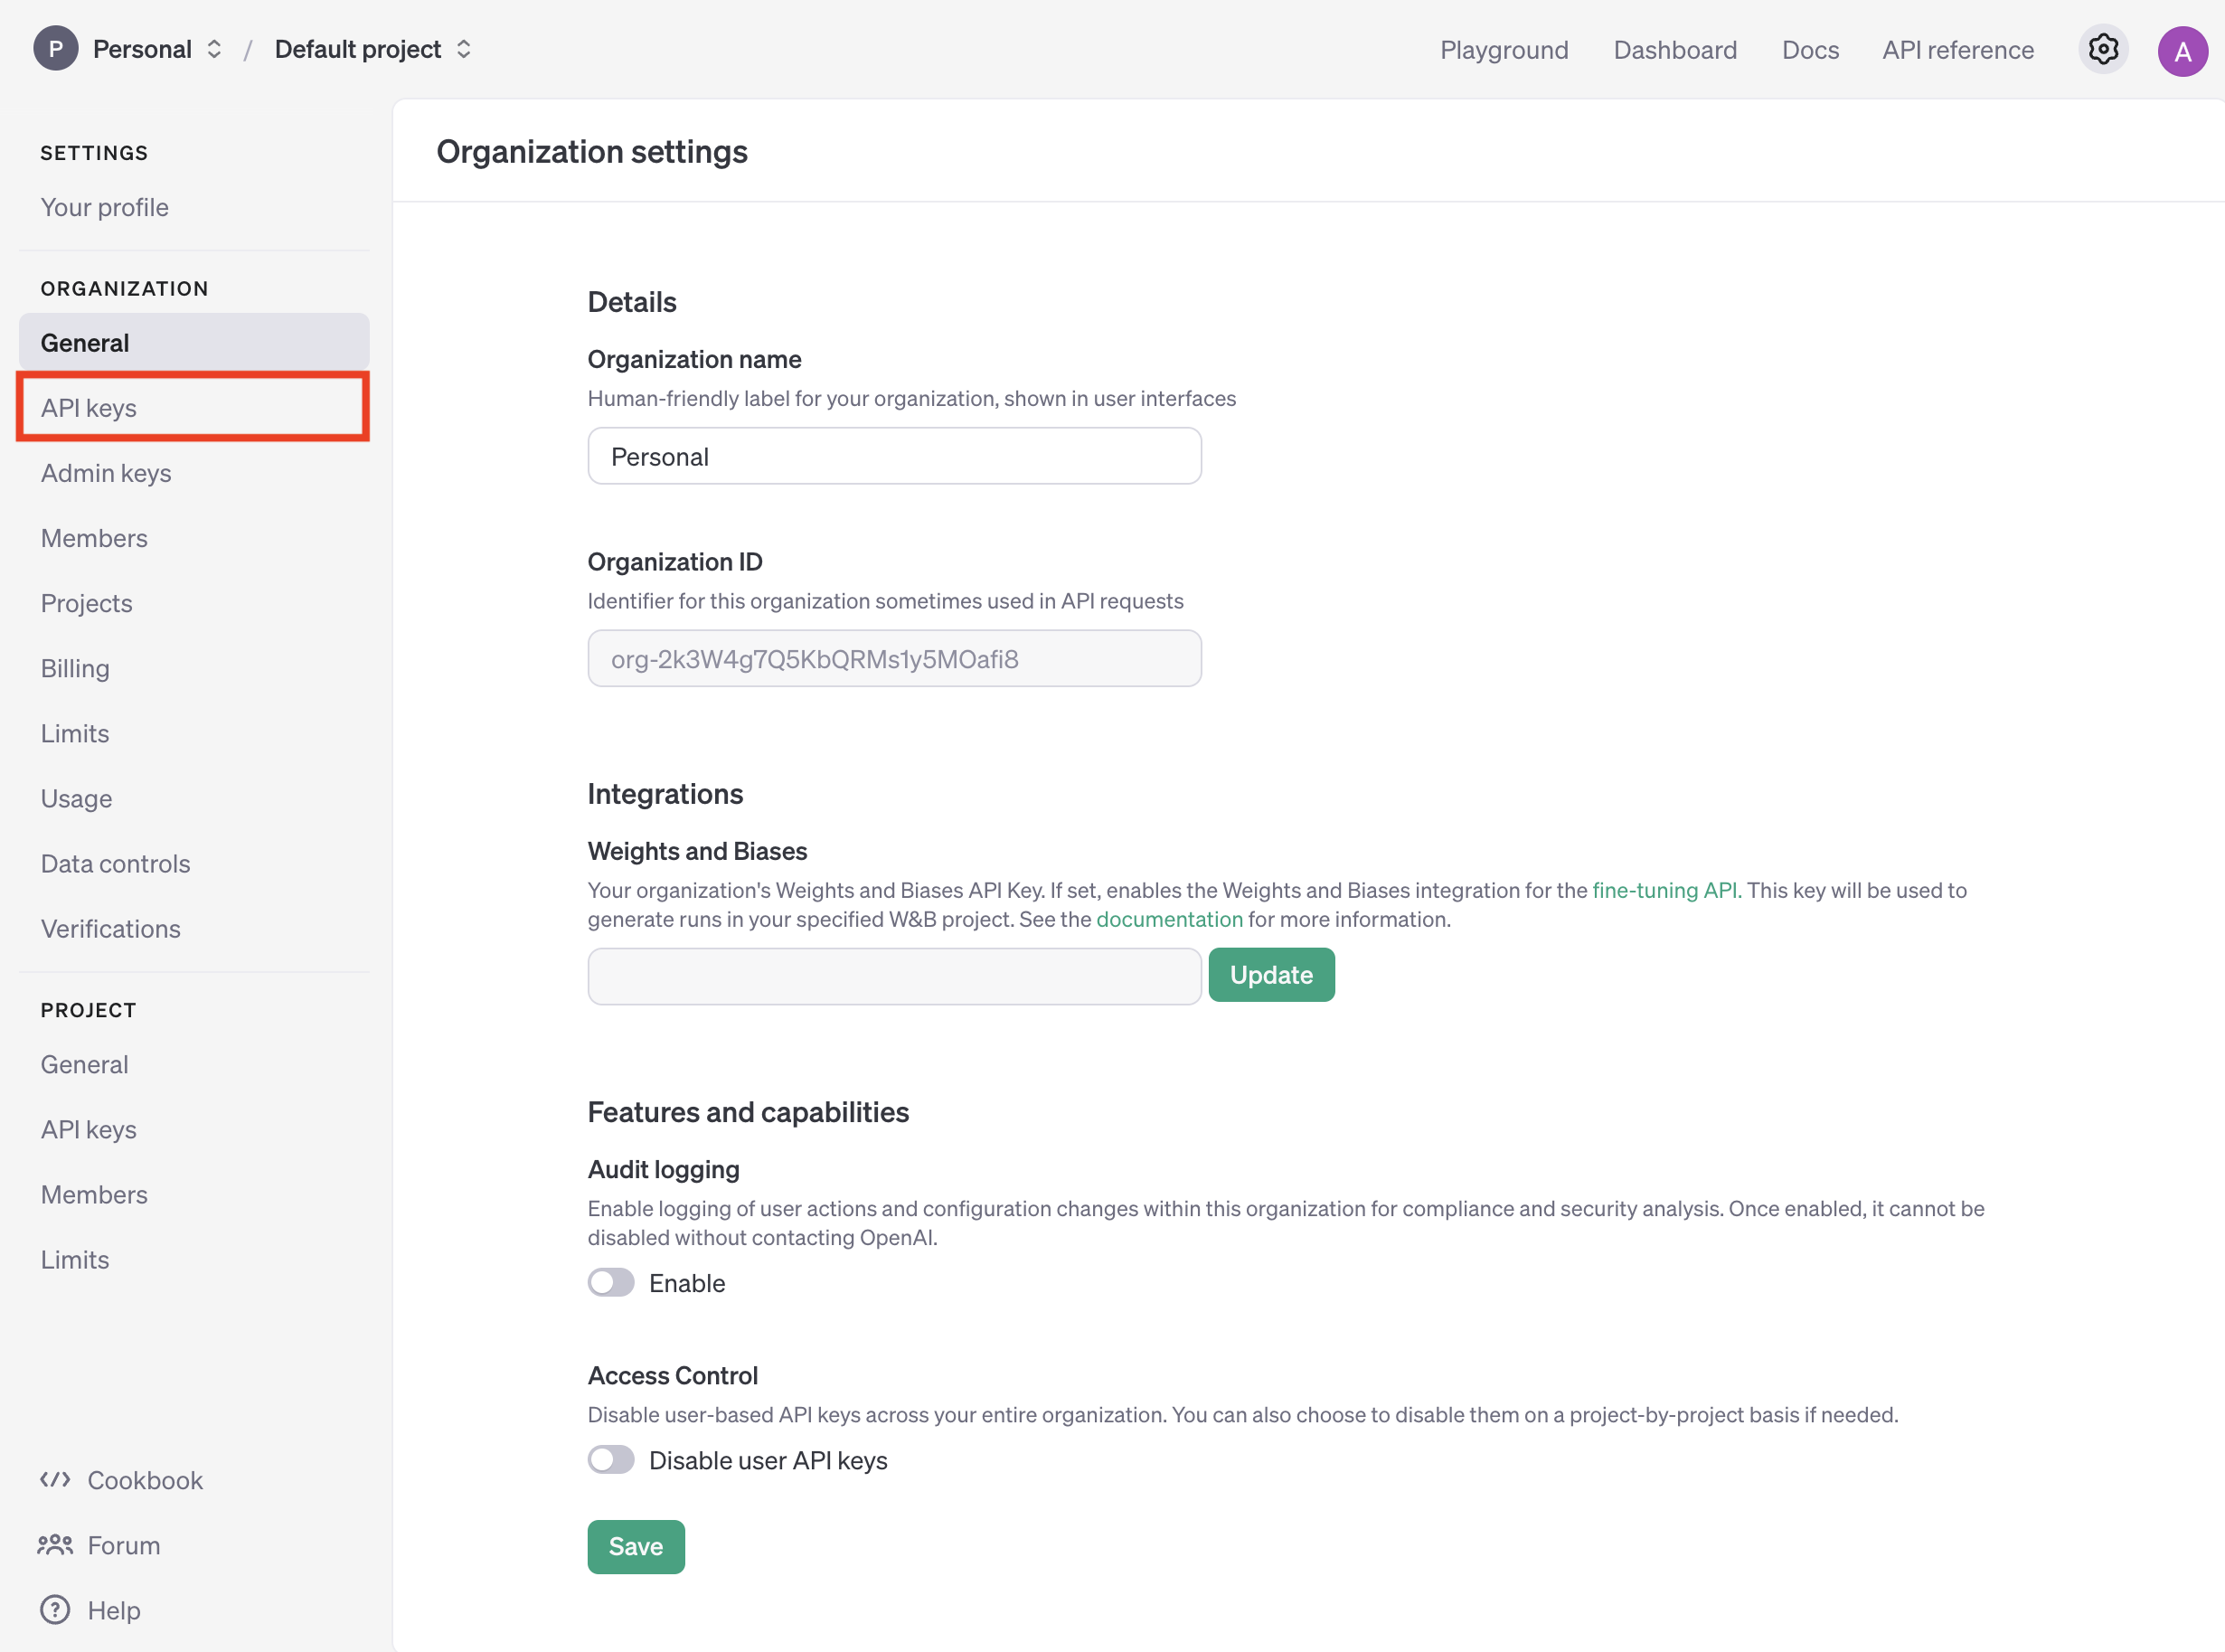Click the Weights and Biases key field
The height and width of the screenshot is (1652, 2225).
click(x=894, y=976)
